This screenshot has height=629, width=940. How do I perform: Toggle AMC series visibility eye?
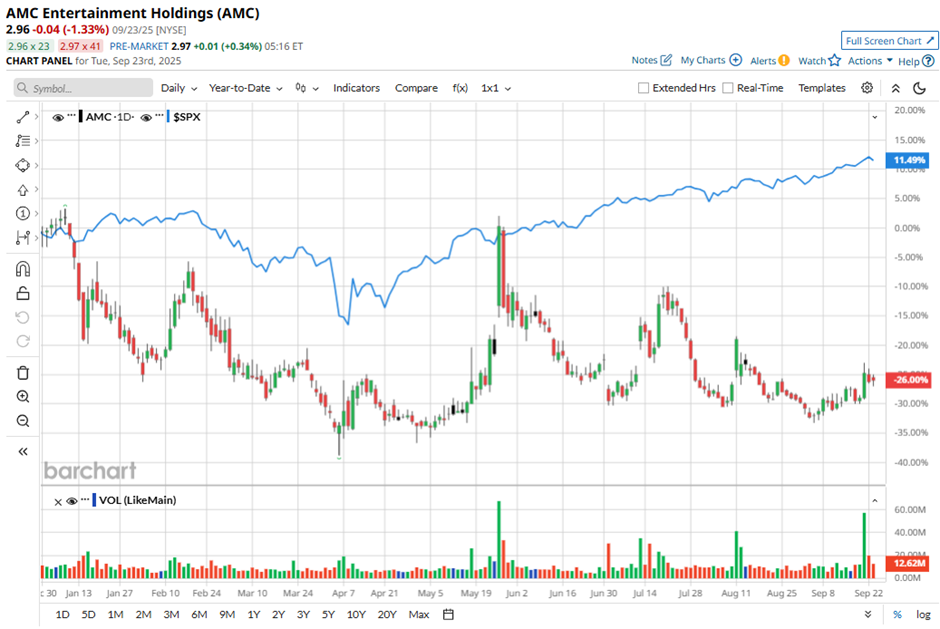click(58, 118)
